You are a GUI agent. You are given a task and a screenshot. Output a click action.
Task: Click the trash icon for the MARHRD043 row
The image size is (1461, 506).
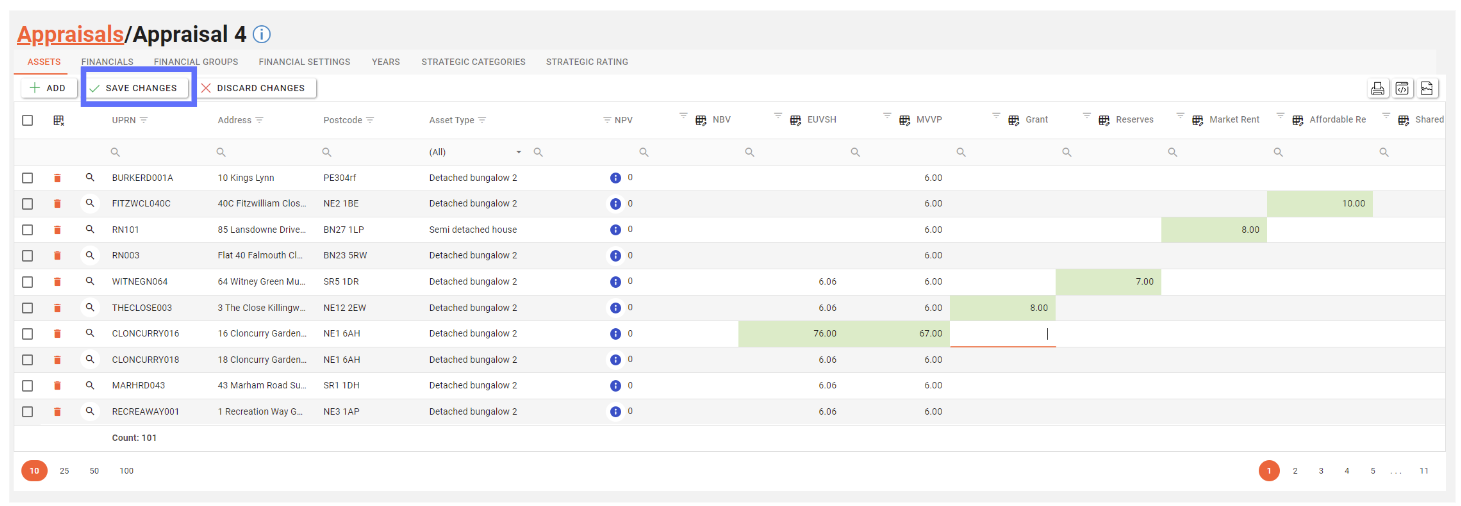[57, 386]
